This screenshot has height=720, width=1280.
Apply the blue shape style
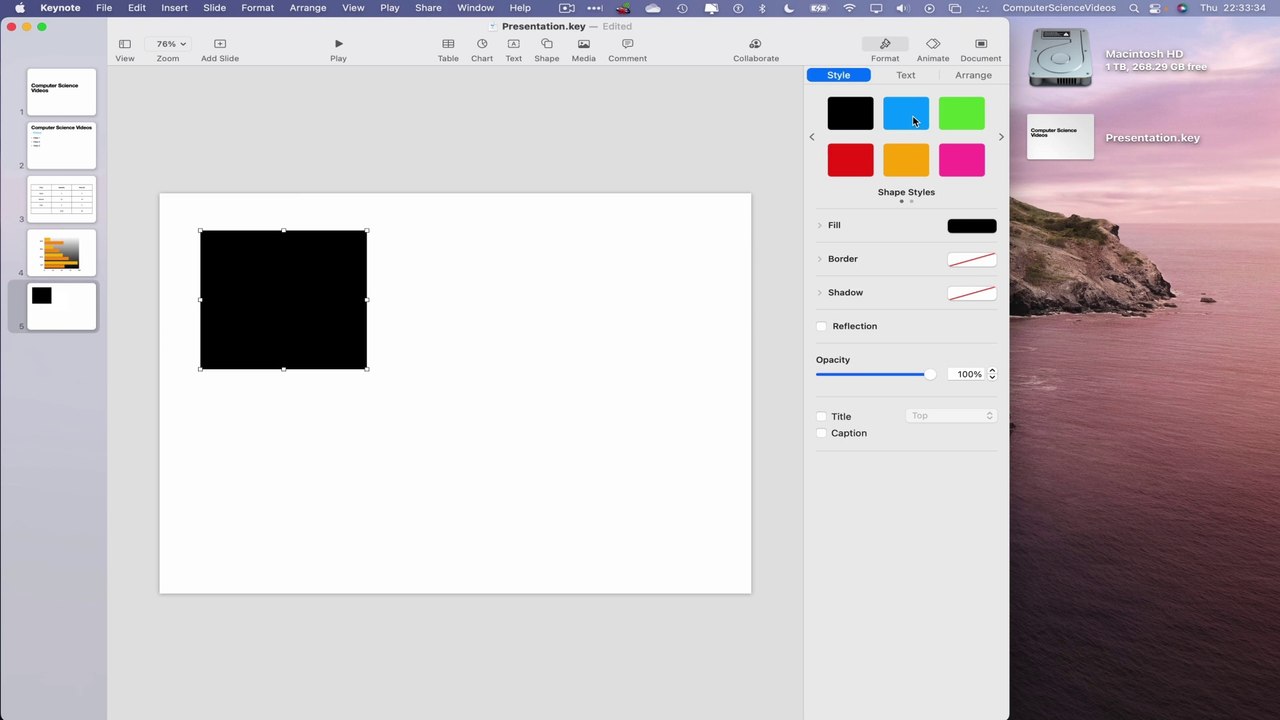tap(906, 114)
